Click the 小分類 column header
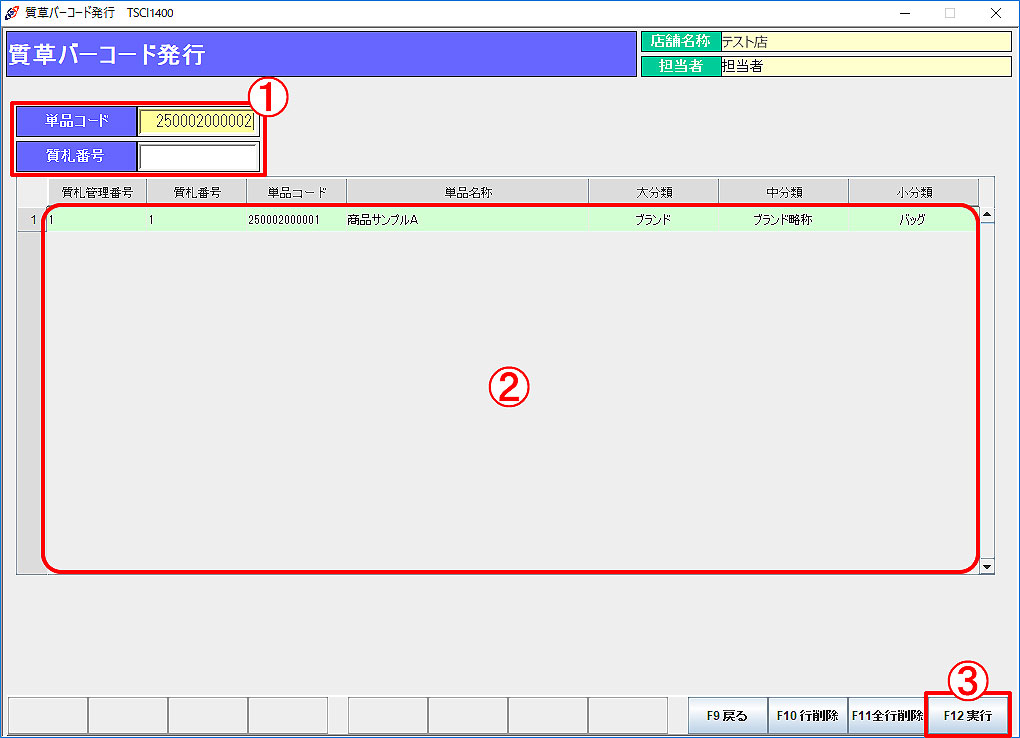 [x=914, y=193]
